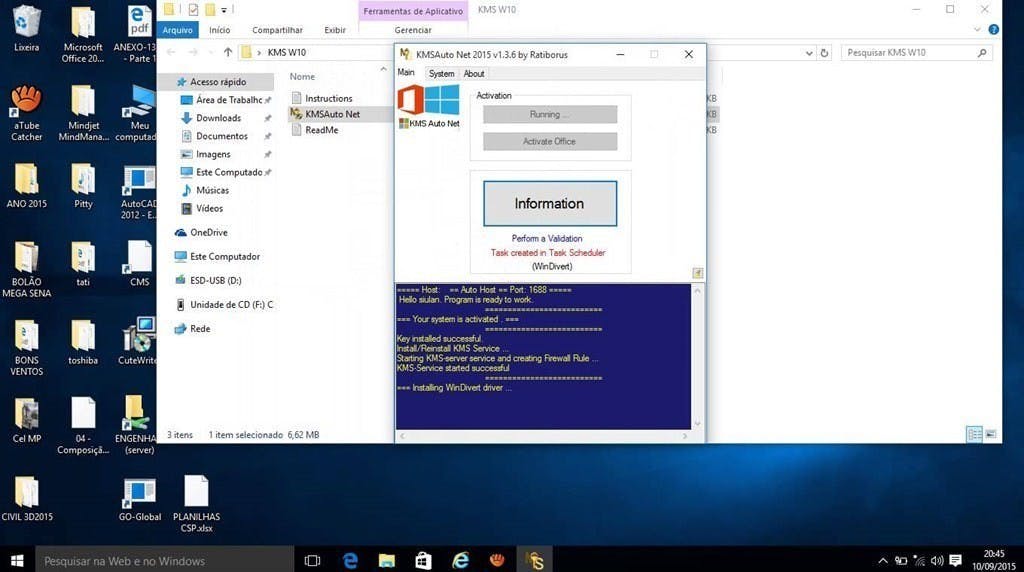Expand the Explorer address history dropdown
1024x572 pixels.
pyautogui.click(x=809, y=53)
